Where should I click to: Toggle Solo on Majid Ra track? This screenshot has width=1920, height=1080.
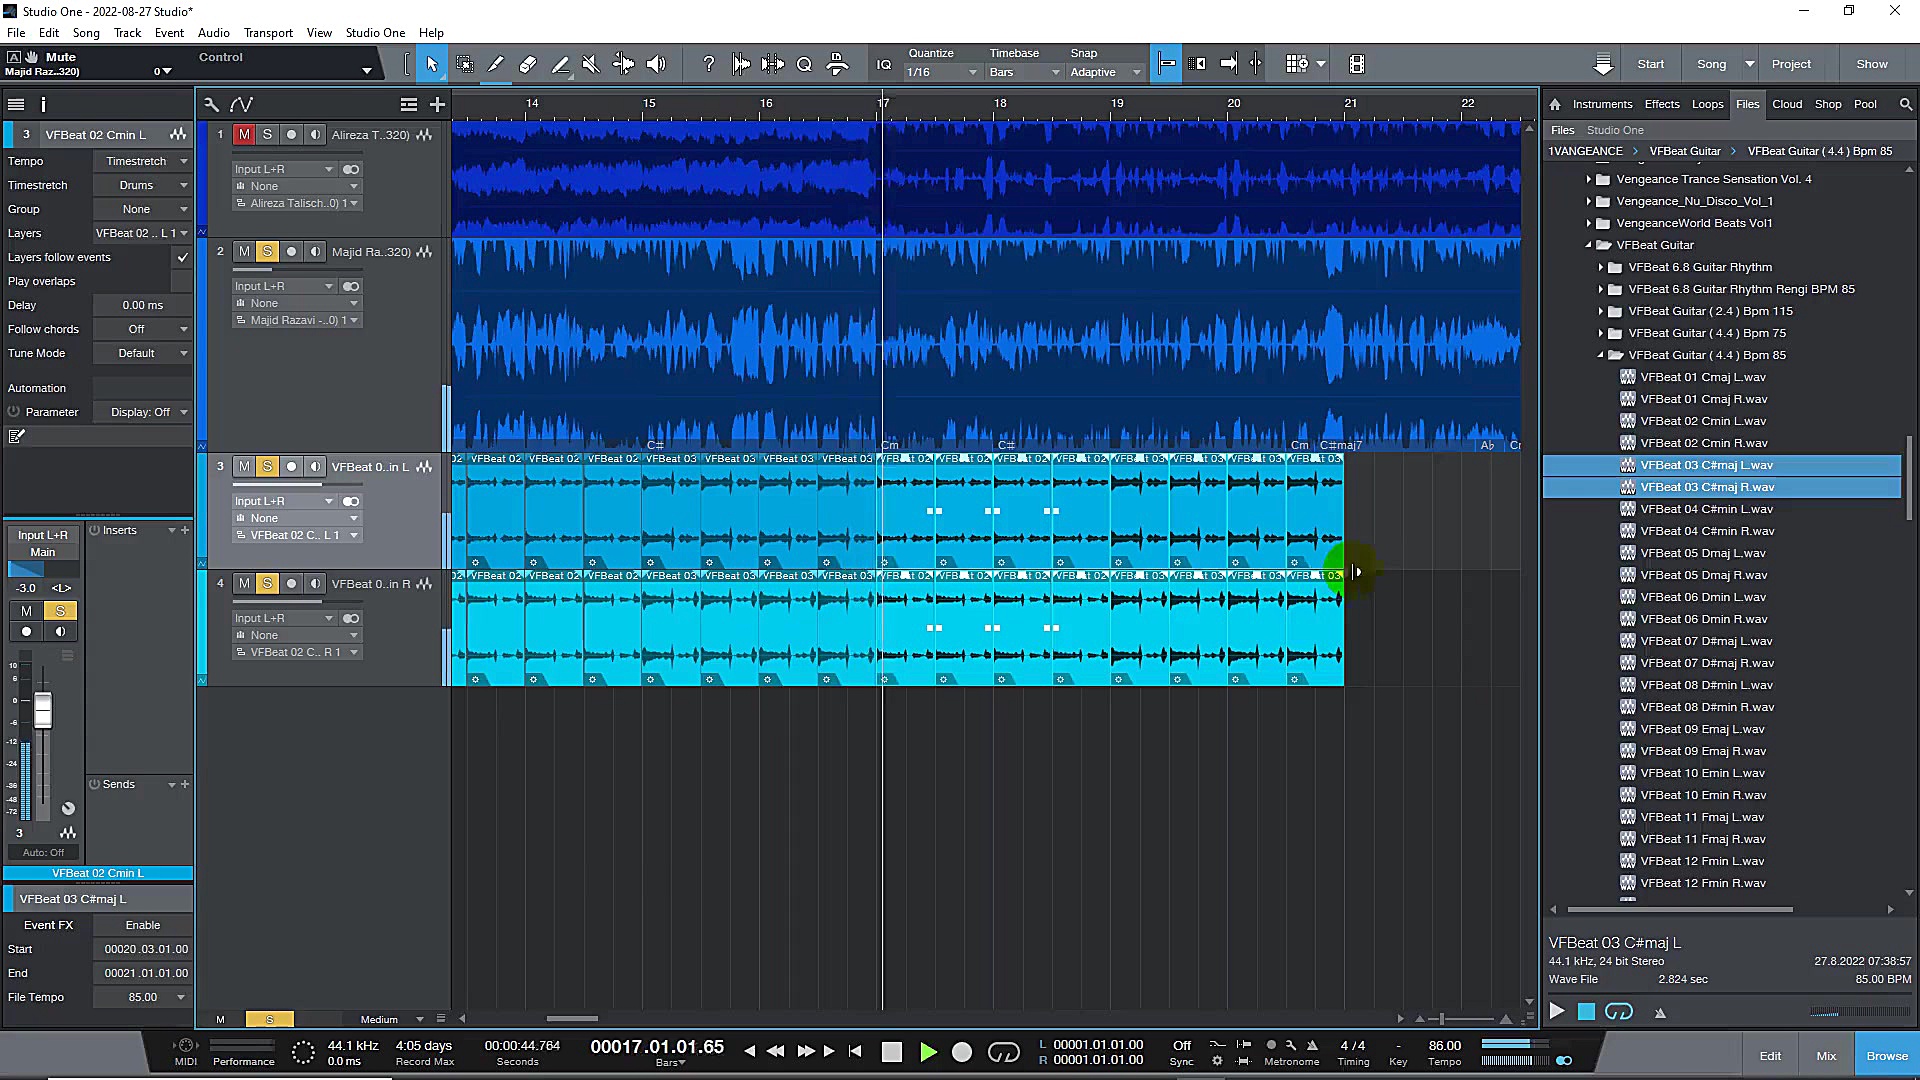(267, 252)
